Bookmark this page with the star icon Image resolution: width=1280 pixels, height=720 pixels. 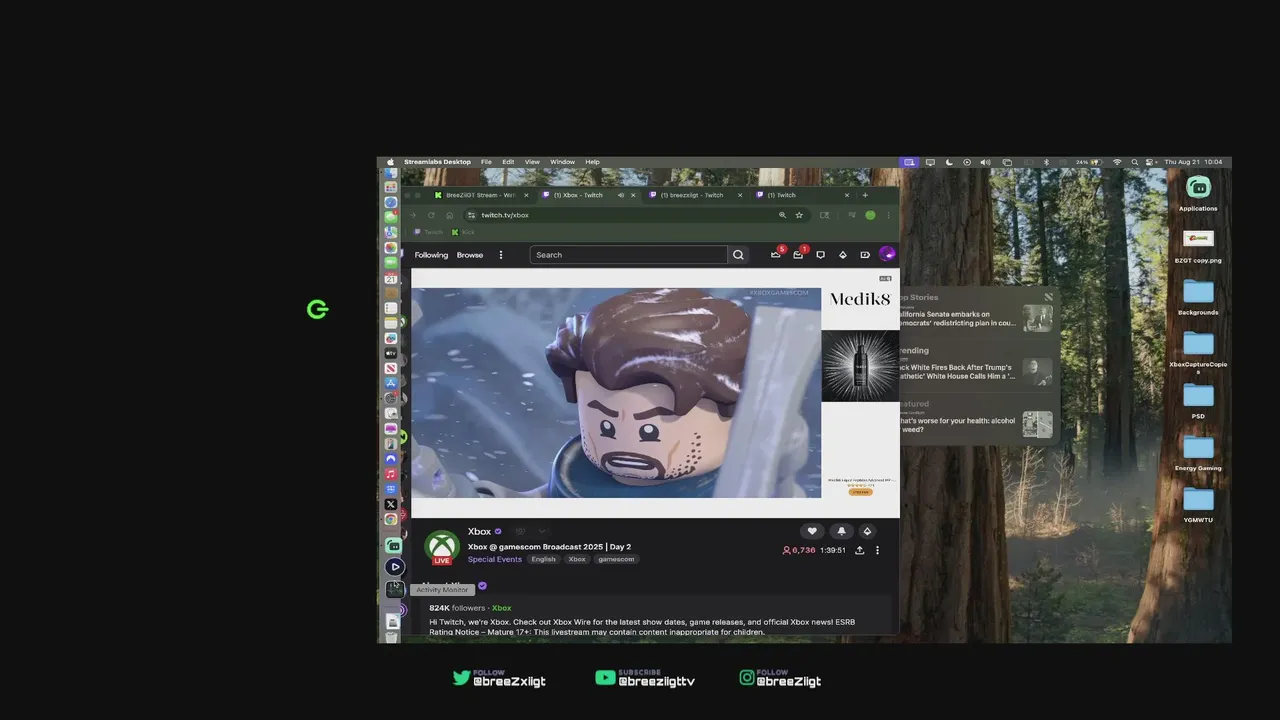pyautogui.click(x=799, y=215)
